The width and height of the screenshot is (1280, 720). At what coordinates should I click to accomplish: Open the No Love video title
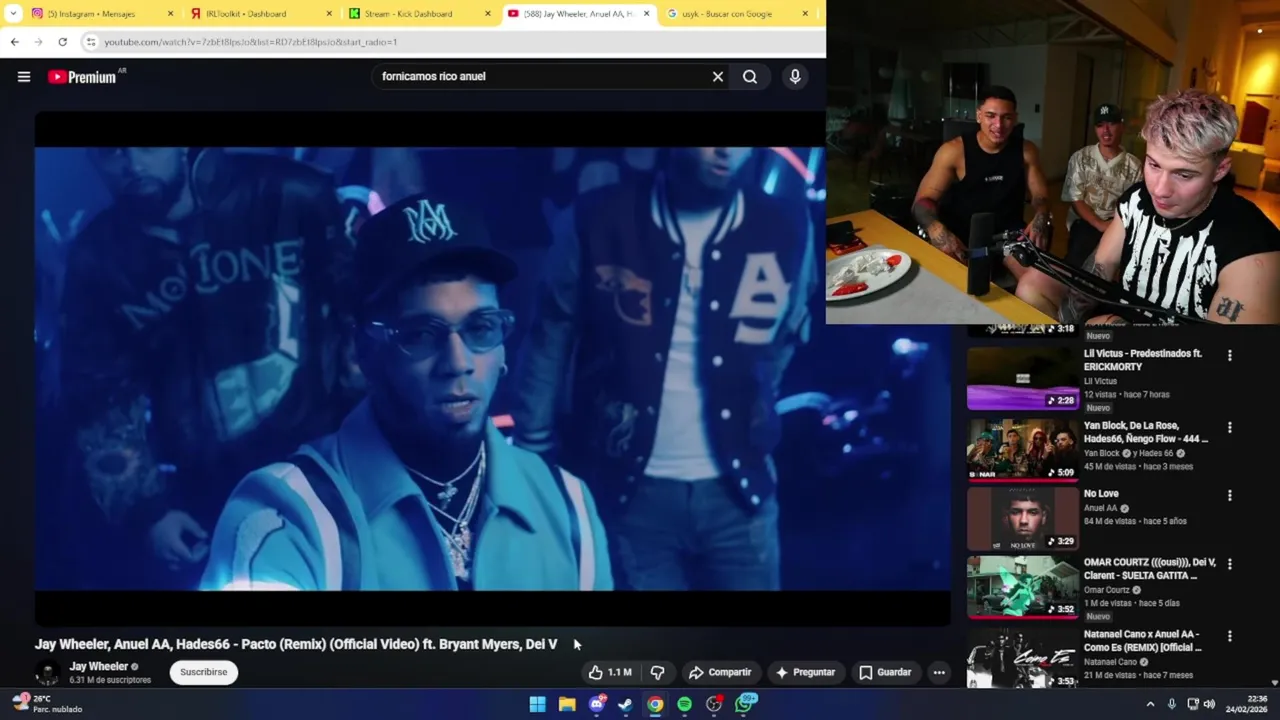1101,494
